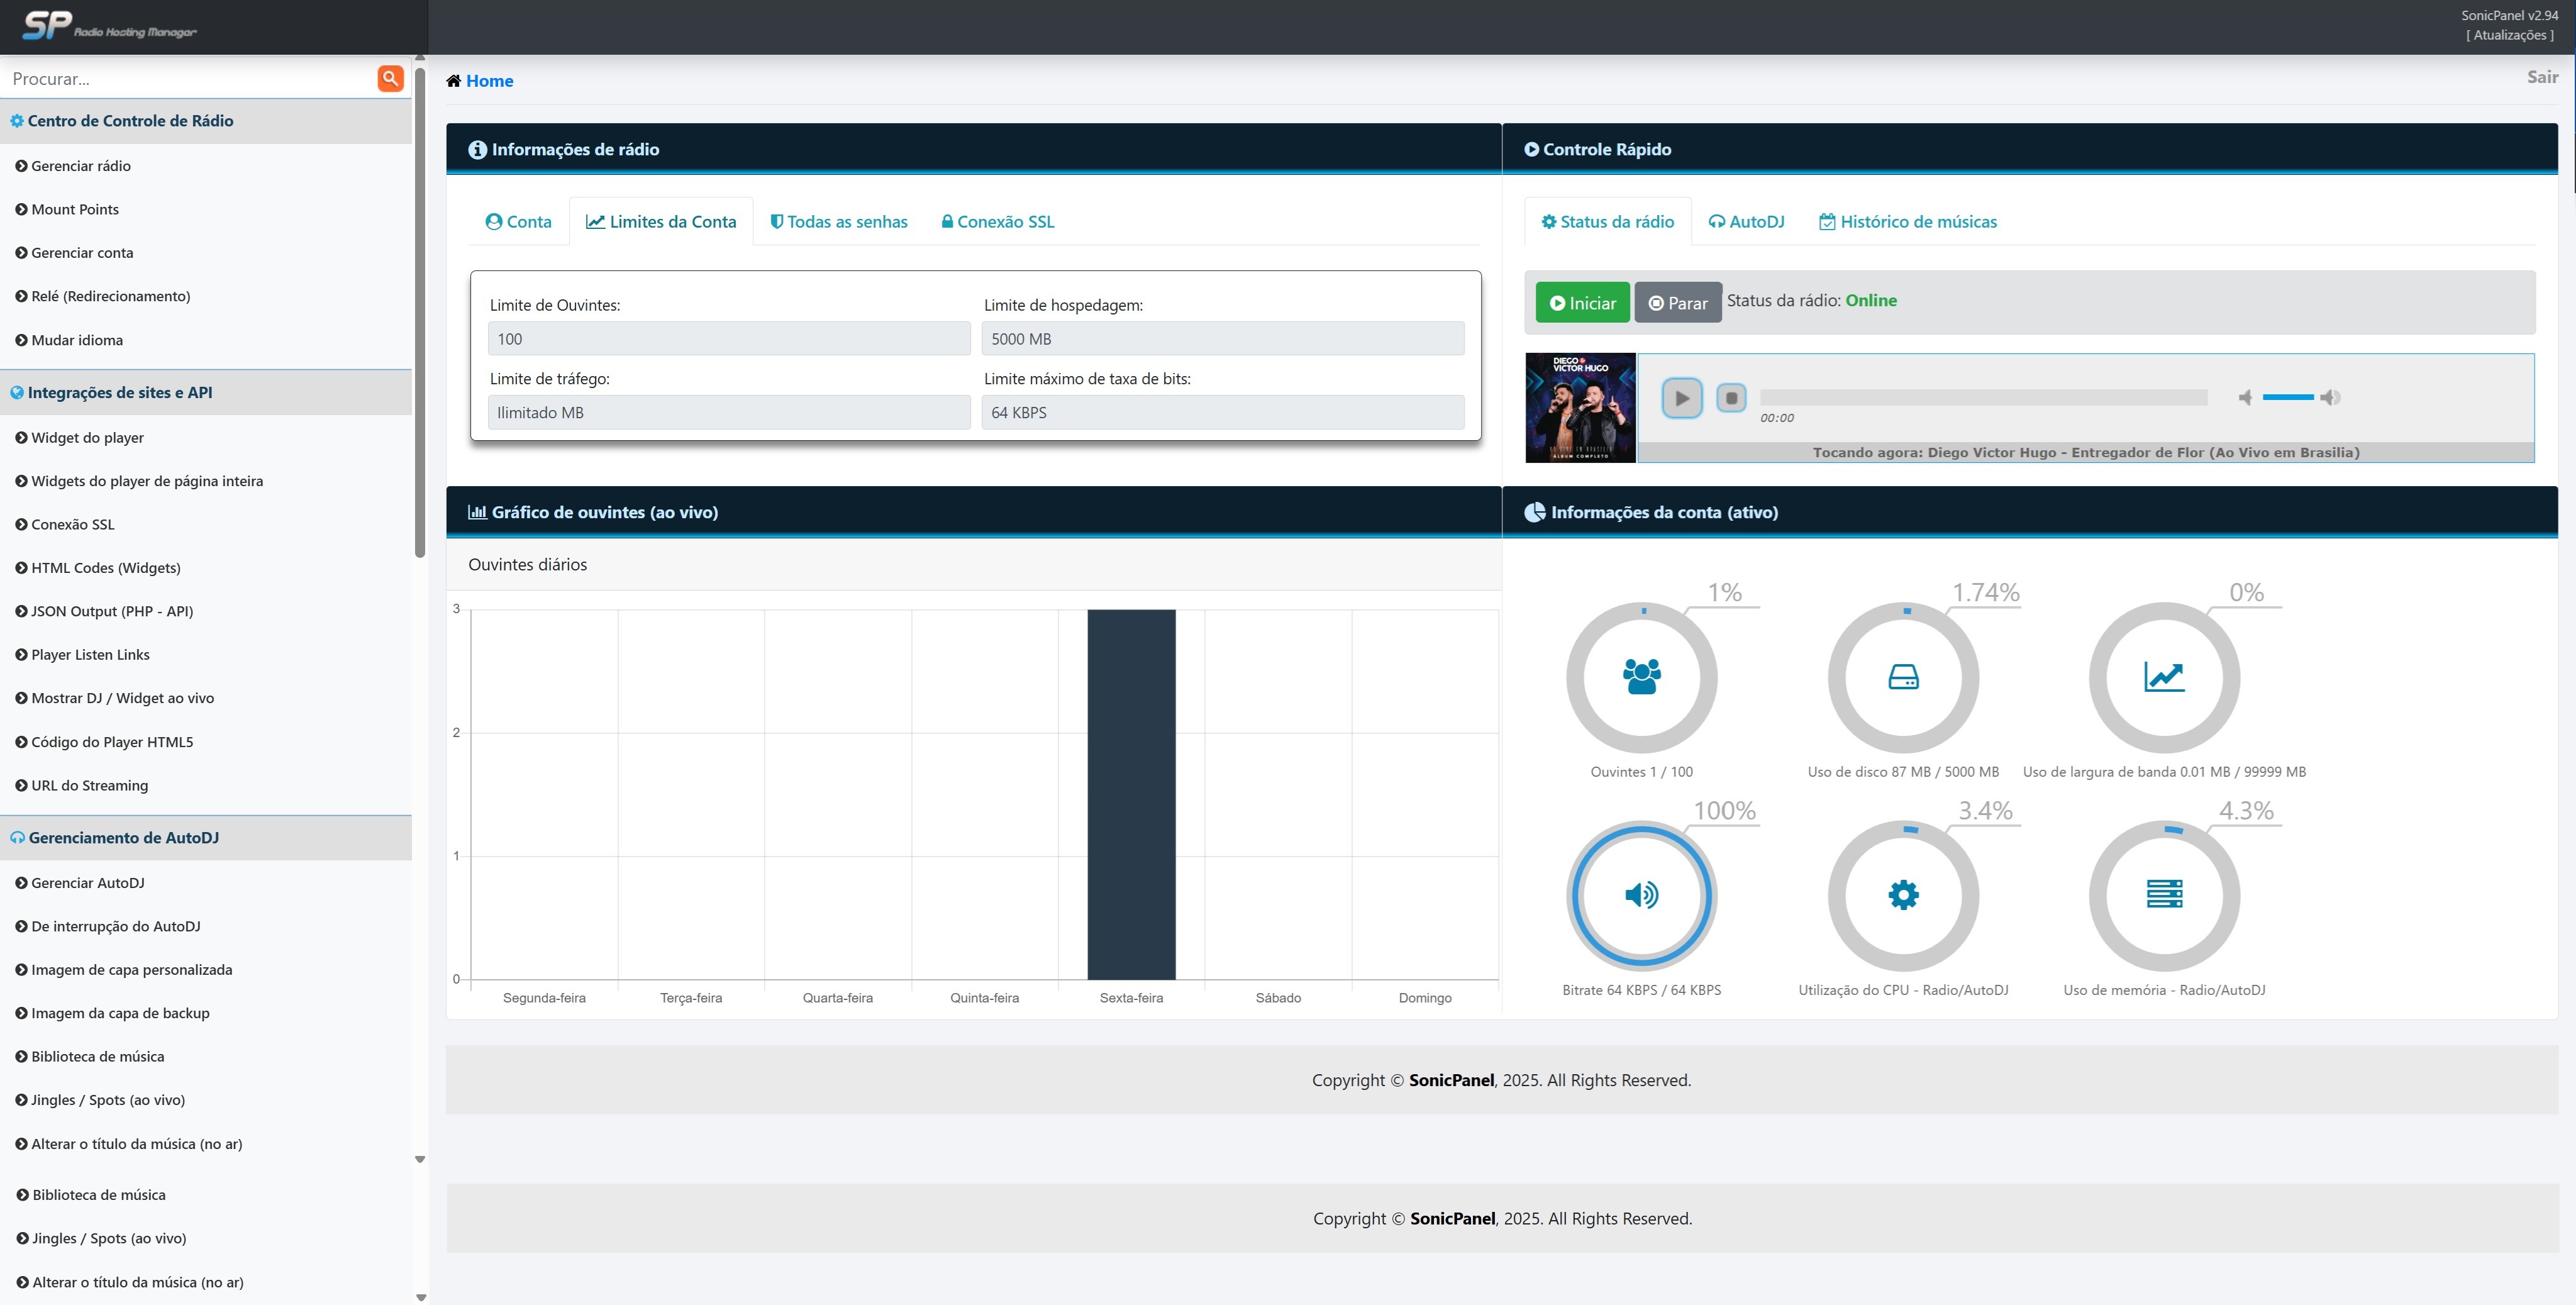The height and width of the screenshot is (1305, 2576).
Task: Click the mute speaker icon in the player
Action: click(x=2245, y=398)
